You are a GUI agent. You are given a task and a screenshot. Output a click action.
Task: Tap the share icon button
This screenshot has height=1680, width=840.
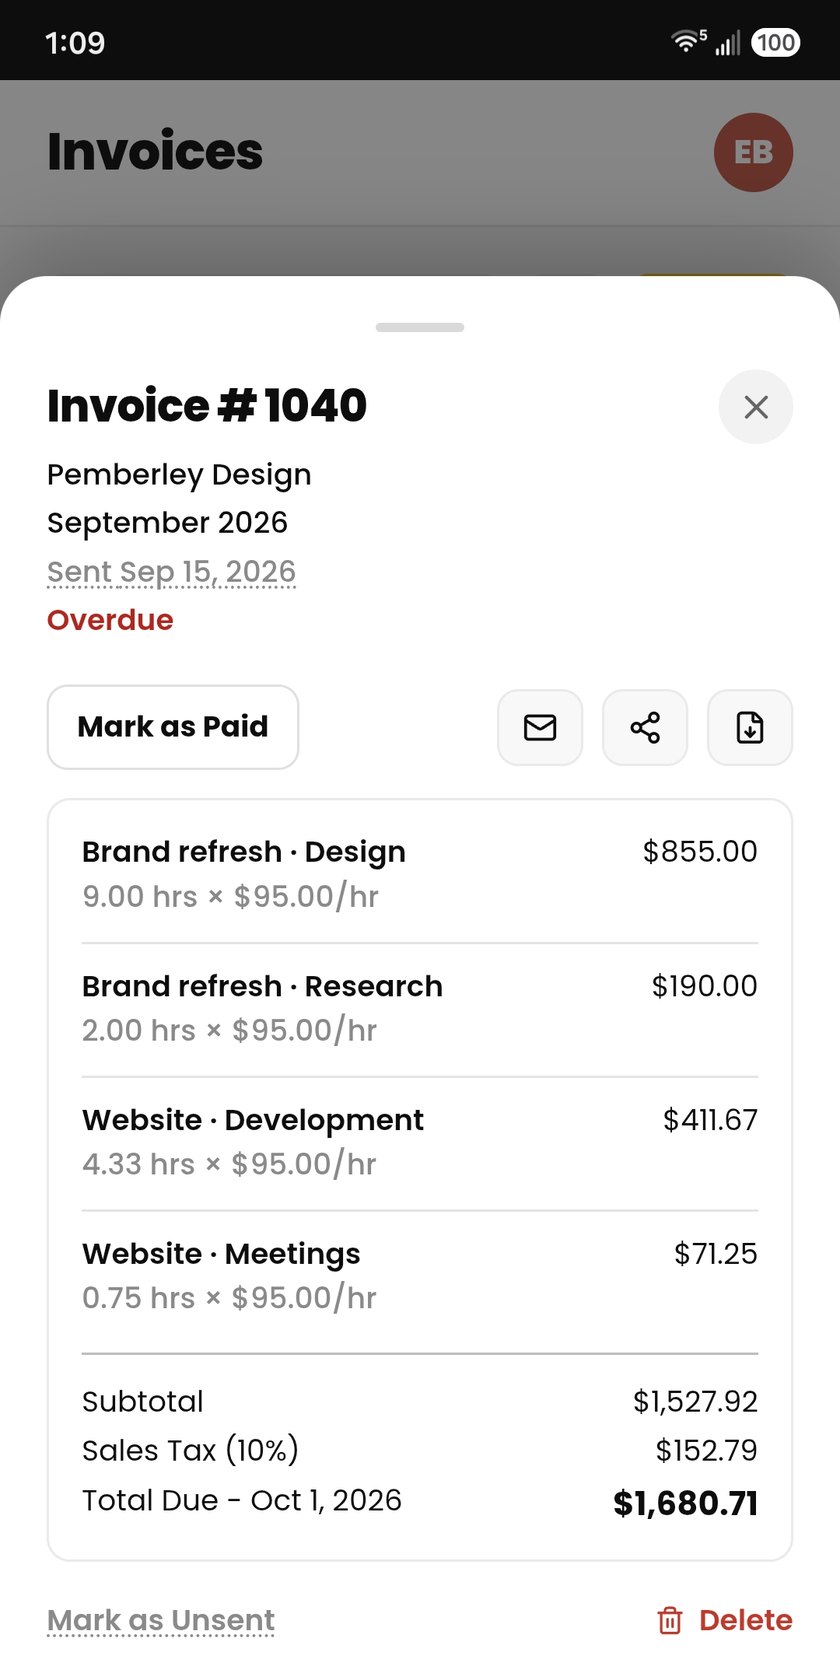(x=645, y=727)
